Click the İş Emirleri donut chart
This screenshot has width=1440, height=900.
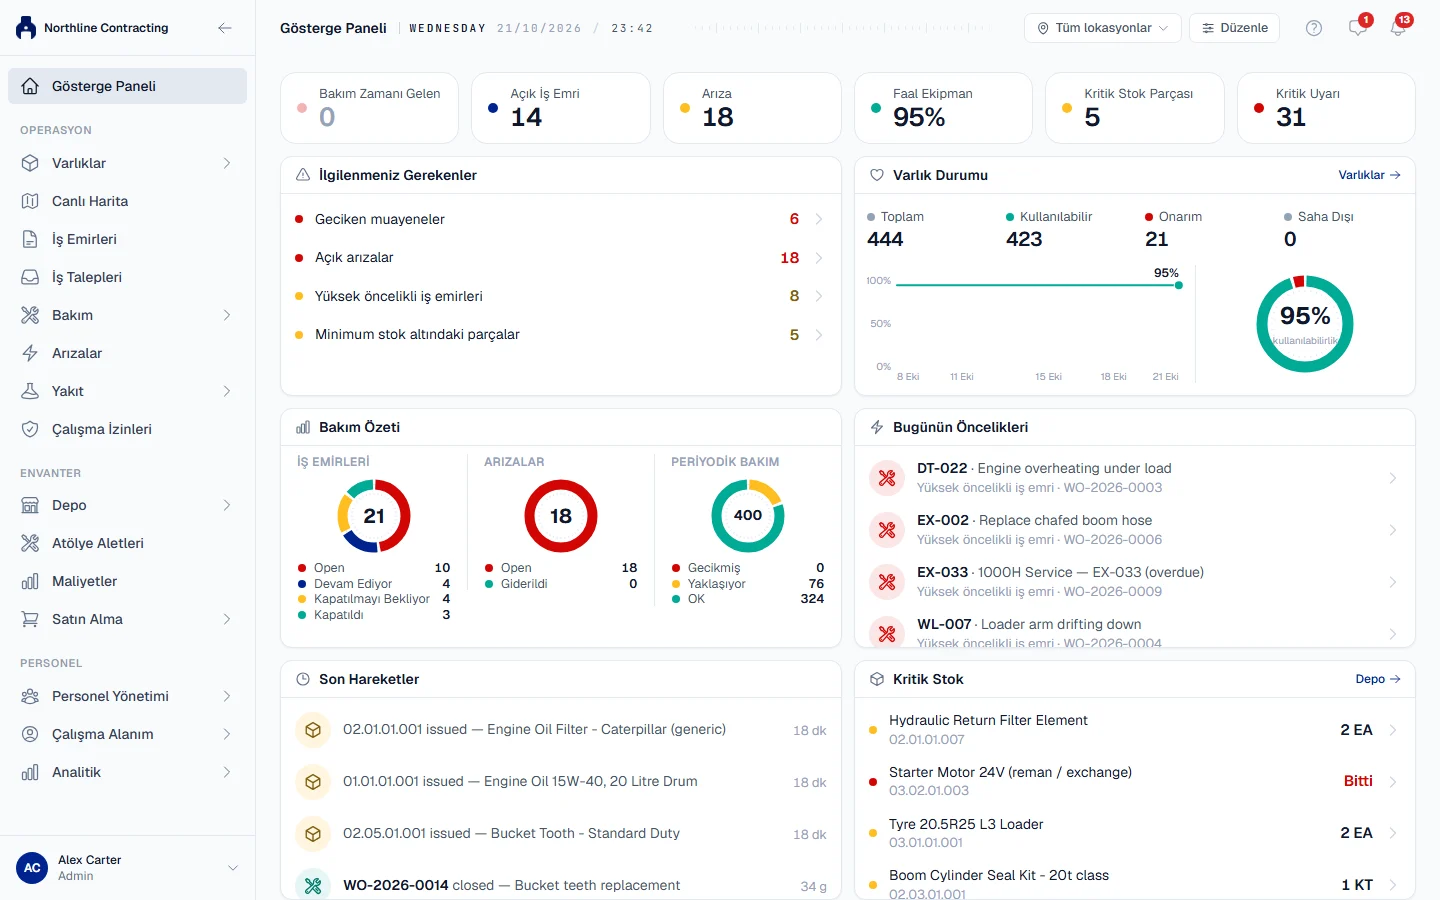(x=374, y=516)
